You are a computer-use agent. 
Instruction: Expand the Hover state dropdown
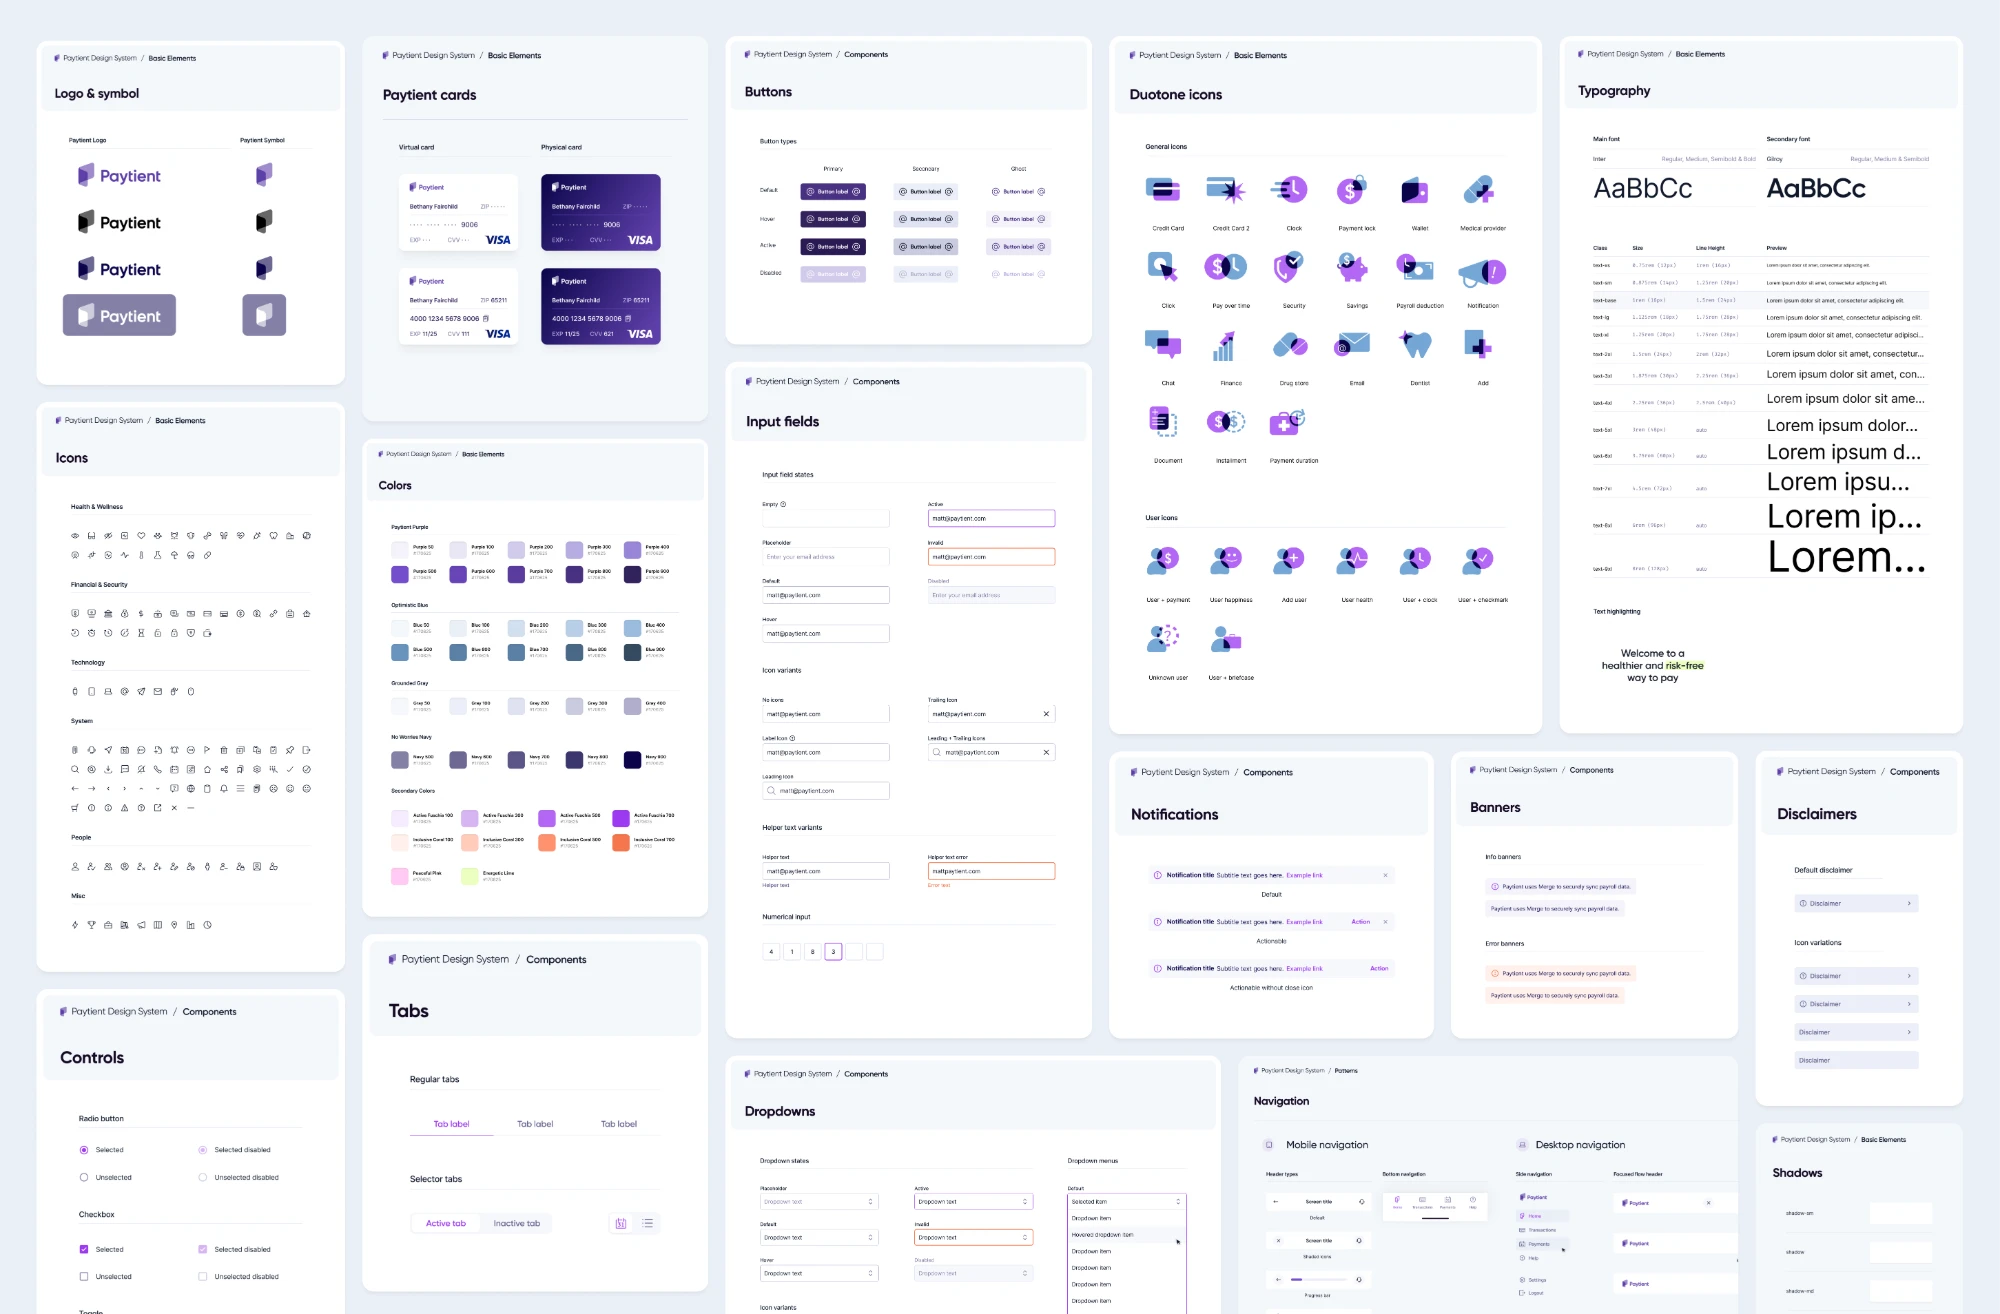[x=819, y=1273]
